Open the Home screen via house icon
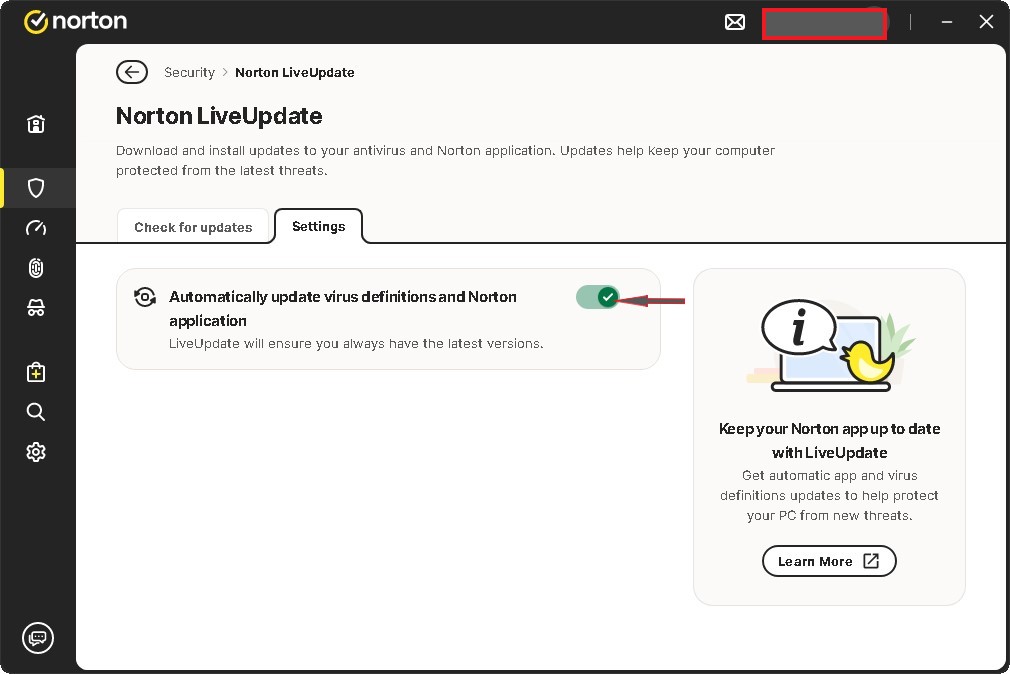The height and width of the screenshot is (674, 1010). 36,123
